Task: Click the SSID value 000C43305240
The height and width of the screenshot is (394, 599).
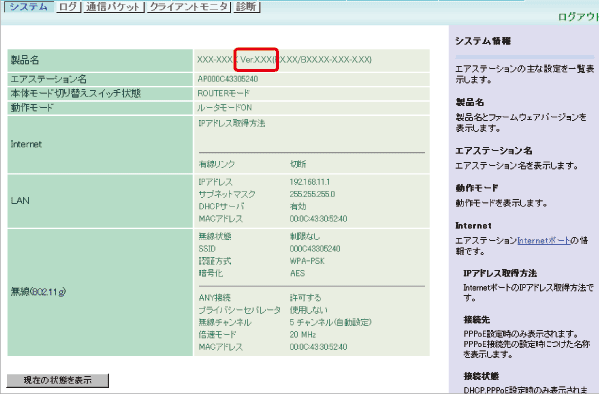Action: pyautogui.click(x=315, y=249)
